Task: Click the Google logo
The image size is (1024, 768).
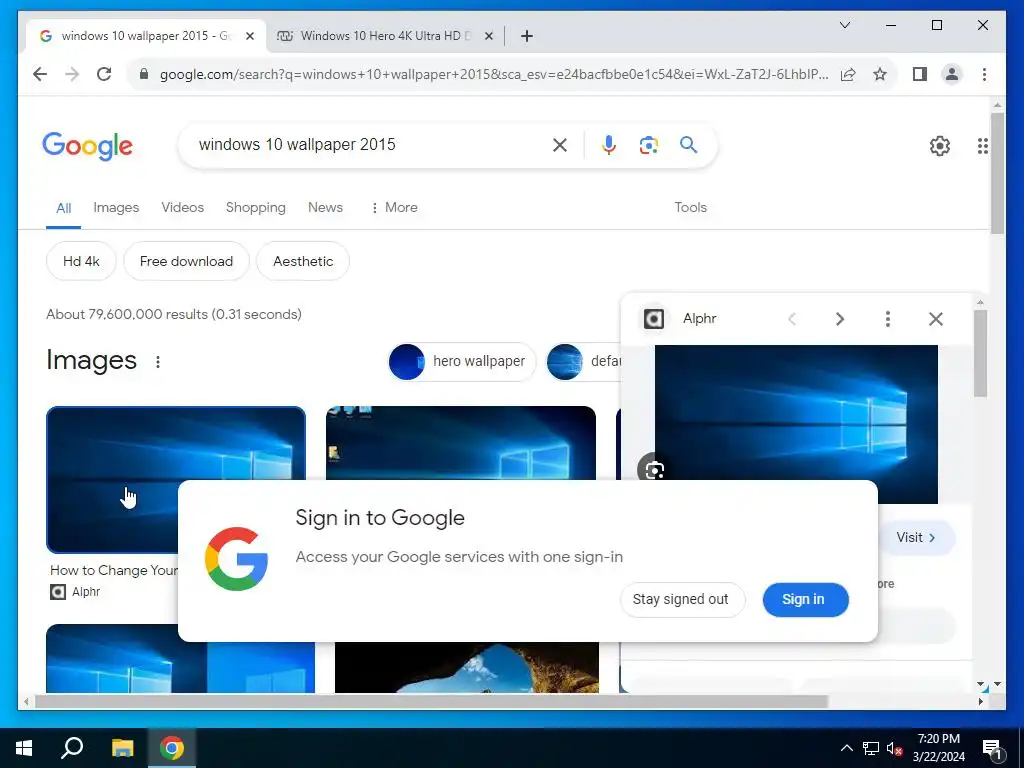Action: (88, 146)
